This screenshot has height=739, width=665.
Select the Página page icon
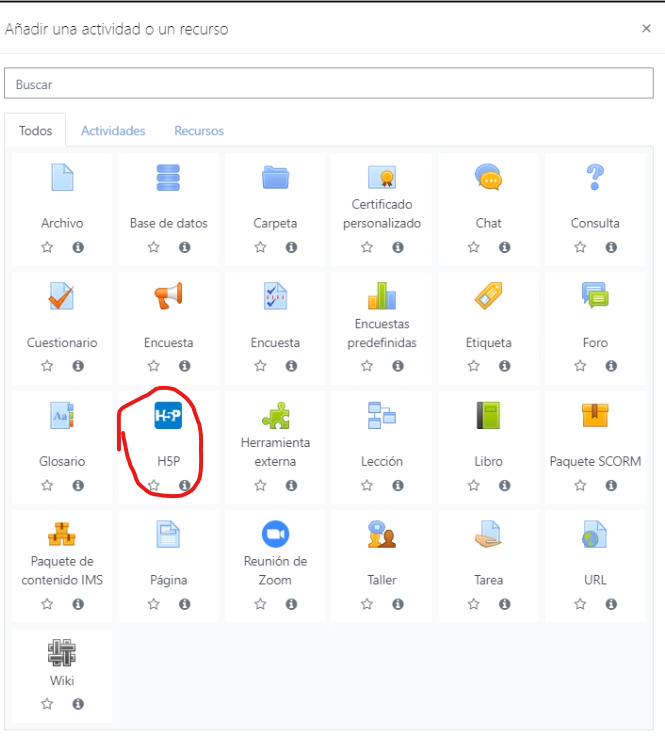tap(168, 534)
